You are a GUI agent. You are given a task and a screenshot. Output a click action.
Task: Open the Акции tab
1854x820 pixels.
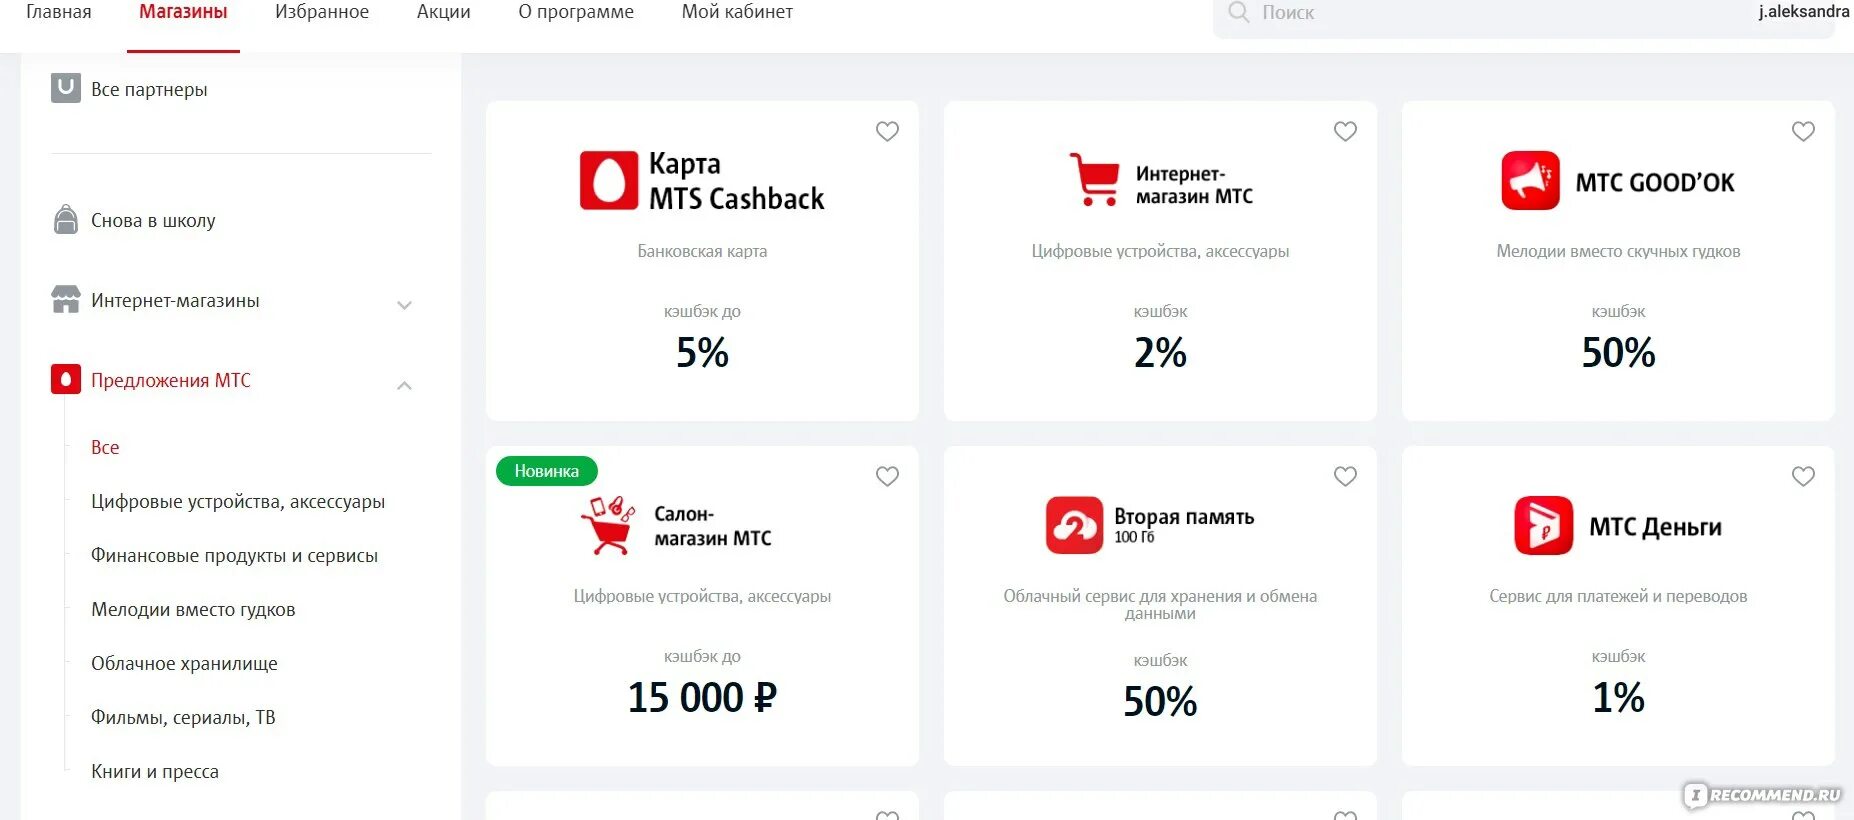click(x=443, y=12)
